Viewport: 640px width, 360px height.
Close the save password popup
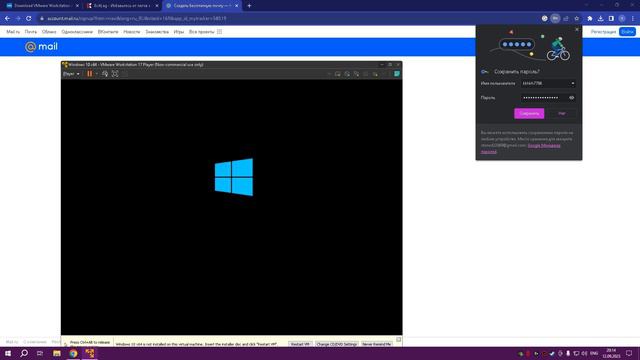click(x=577, y=29)
